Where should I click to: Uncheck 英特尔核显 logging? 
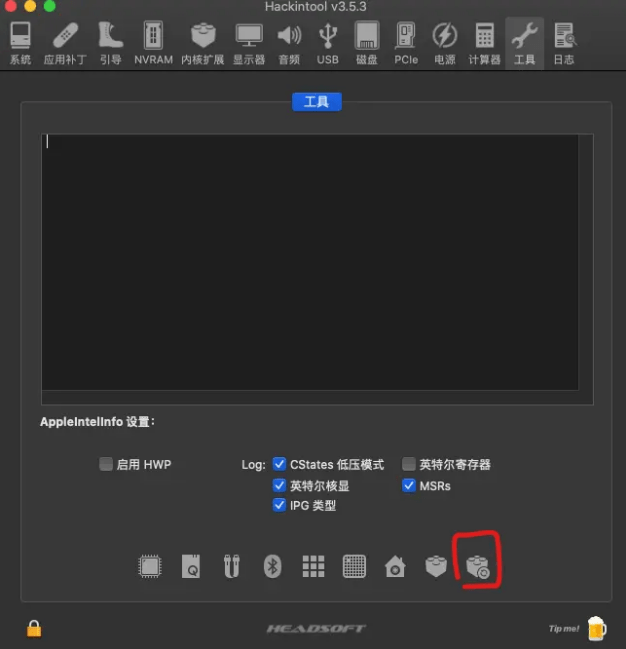click(x=279, y=485)
